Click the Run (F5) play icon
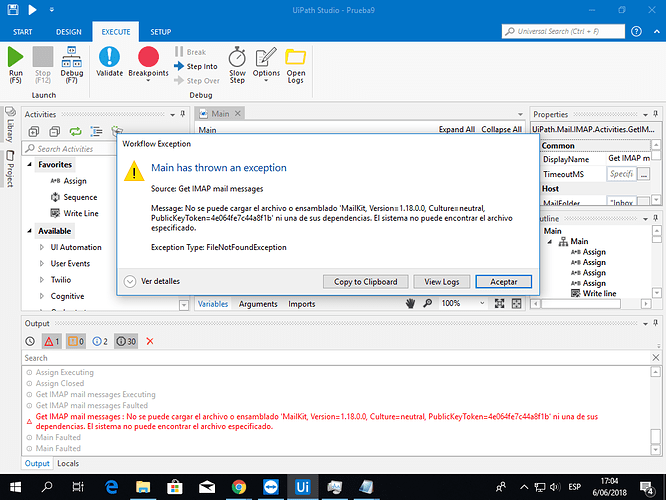Screen dimensions: 666x500 [x=16, y=57]
